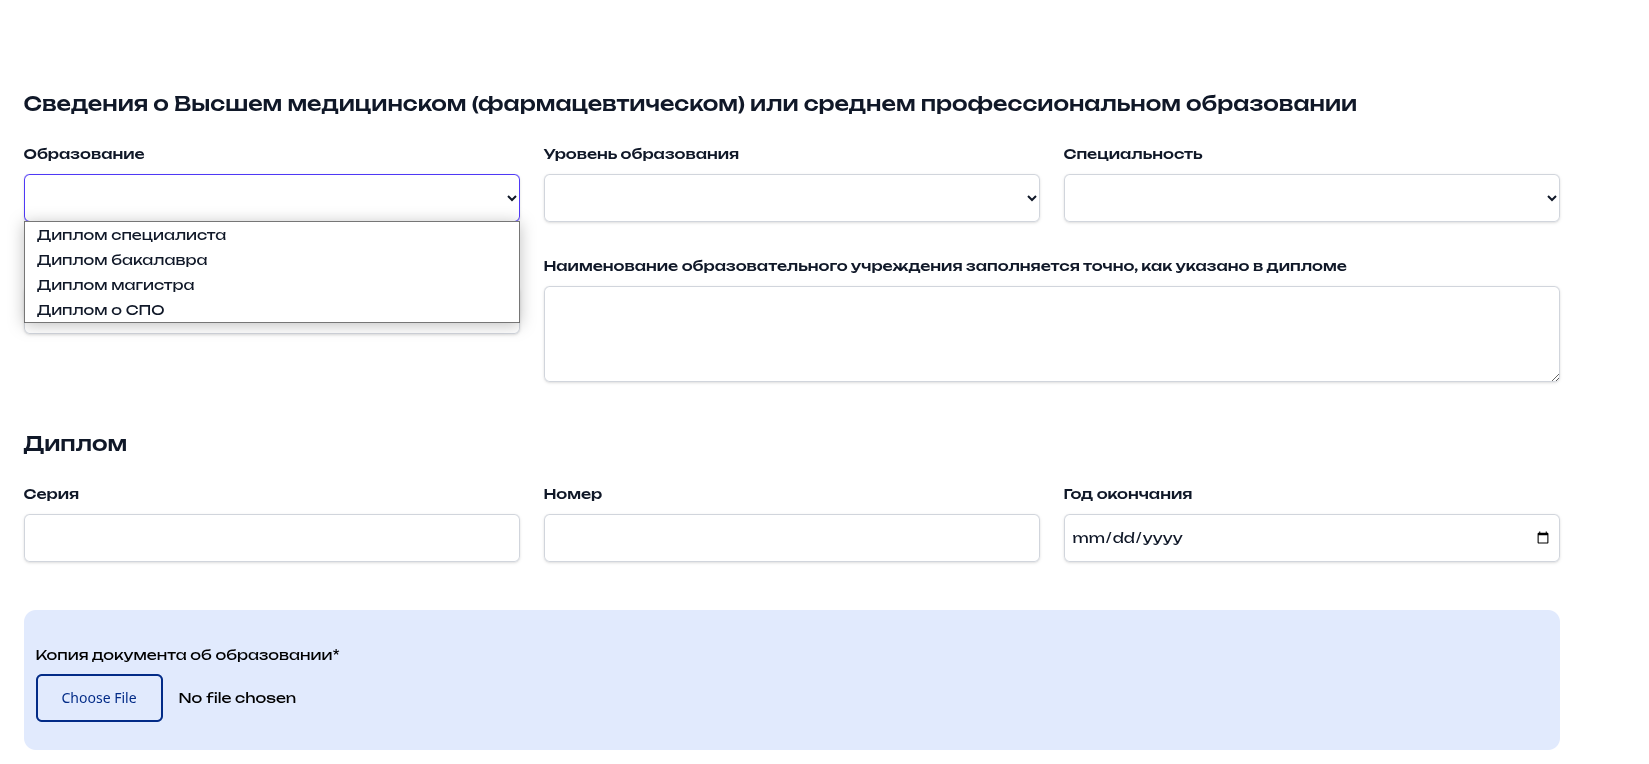
Task: Open the calendar picker icon in Год окончания
Action: click(1542, 538)
